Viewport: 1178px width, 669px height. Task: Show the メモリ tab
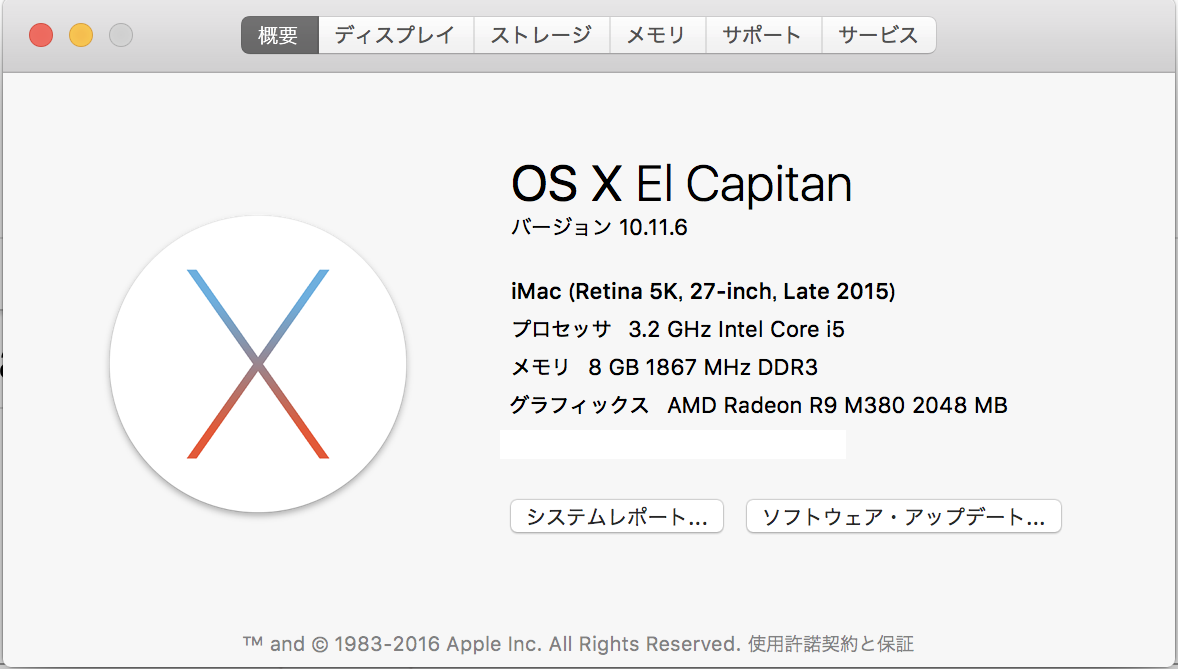[x=656, y=35]
